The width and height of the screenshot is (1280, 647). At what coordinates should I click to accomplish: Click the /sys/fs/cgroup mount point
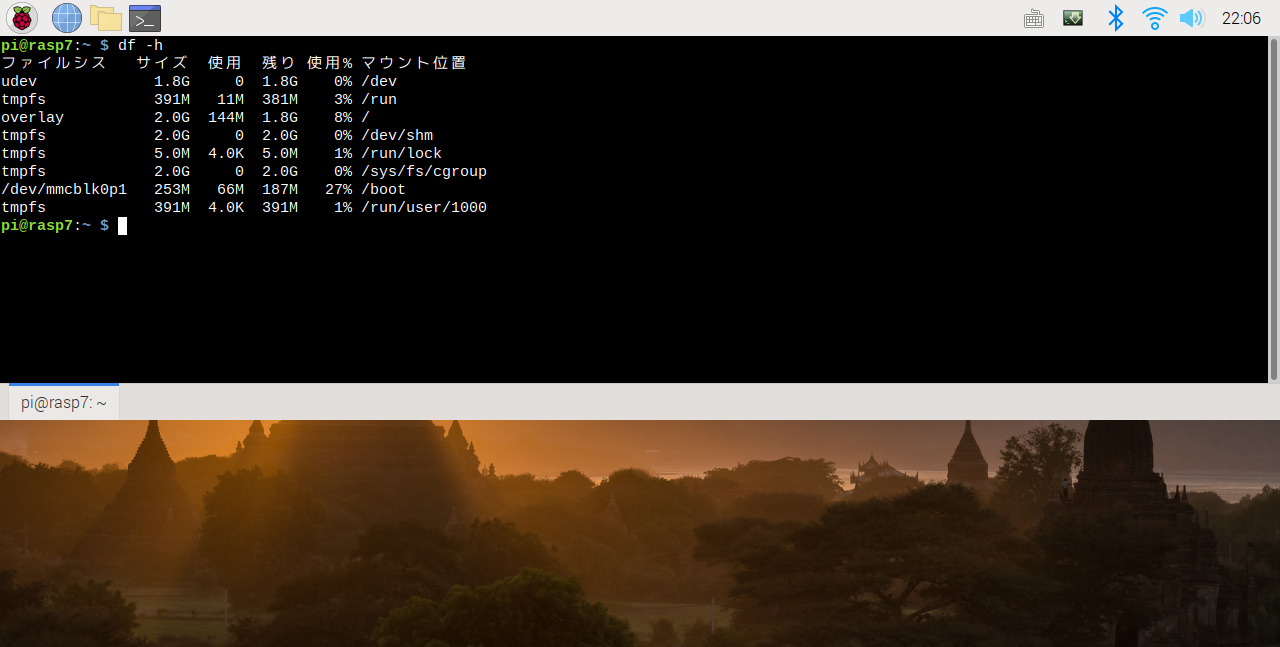(424, 171)
